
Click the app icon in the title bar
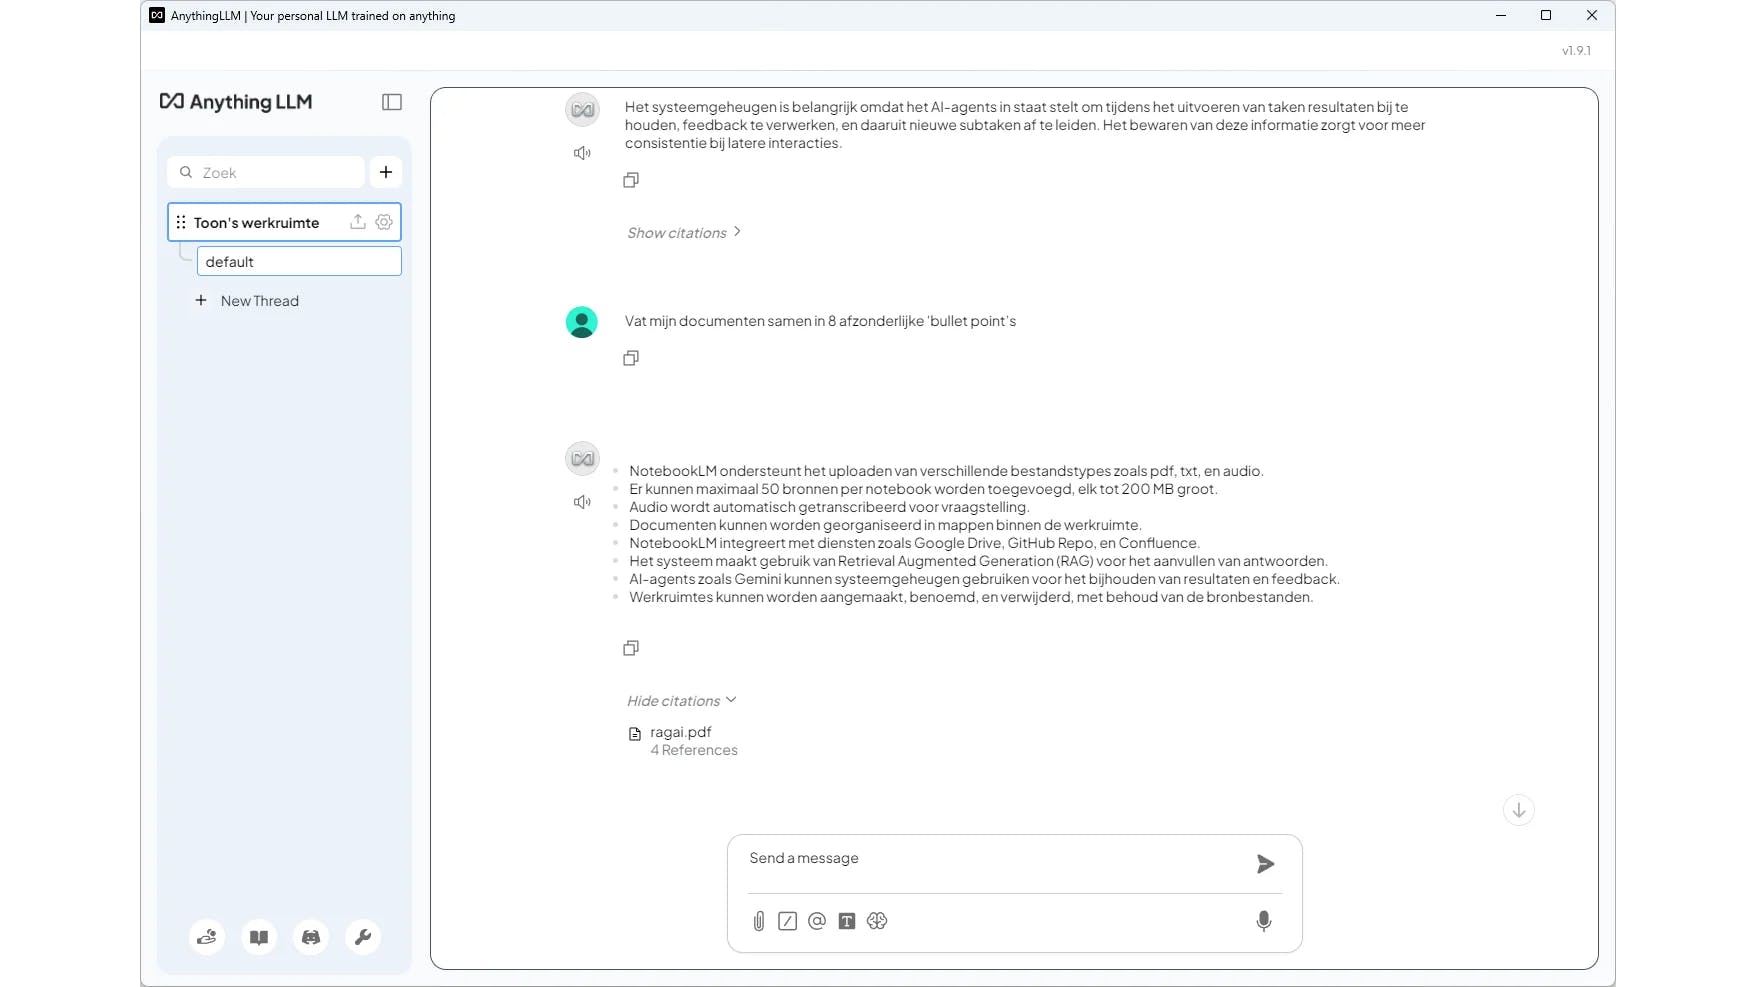(157, 15)
